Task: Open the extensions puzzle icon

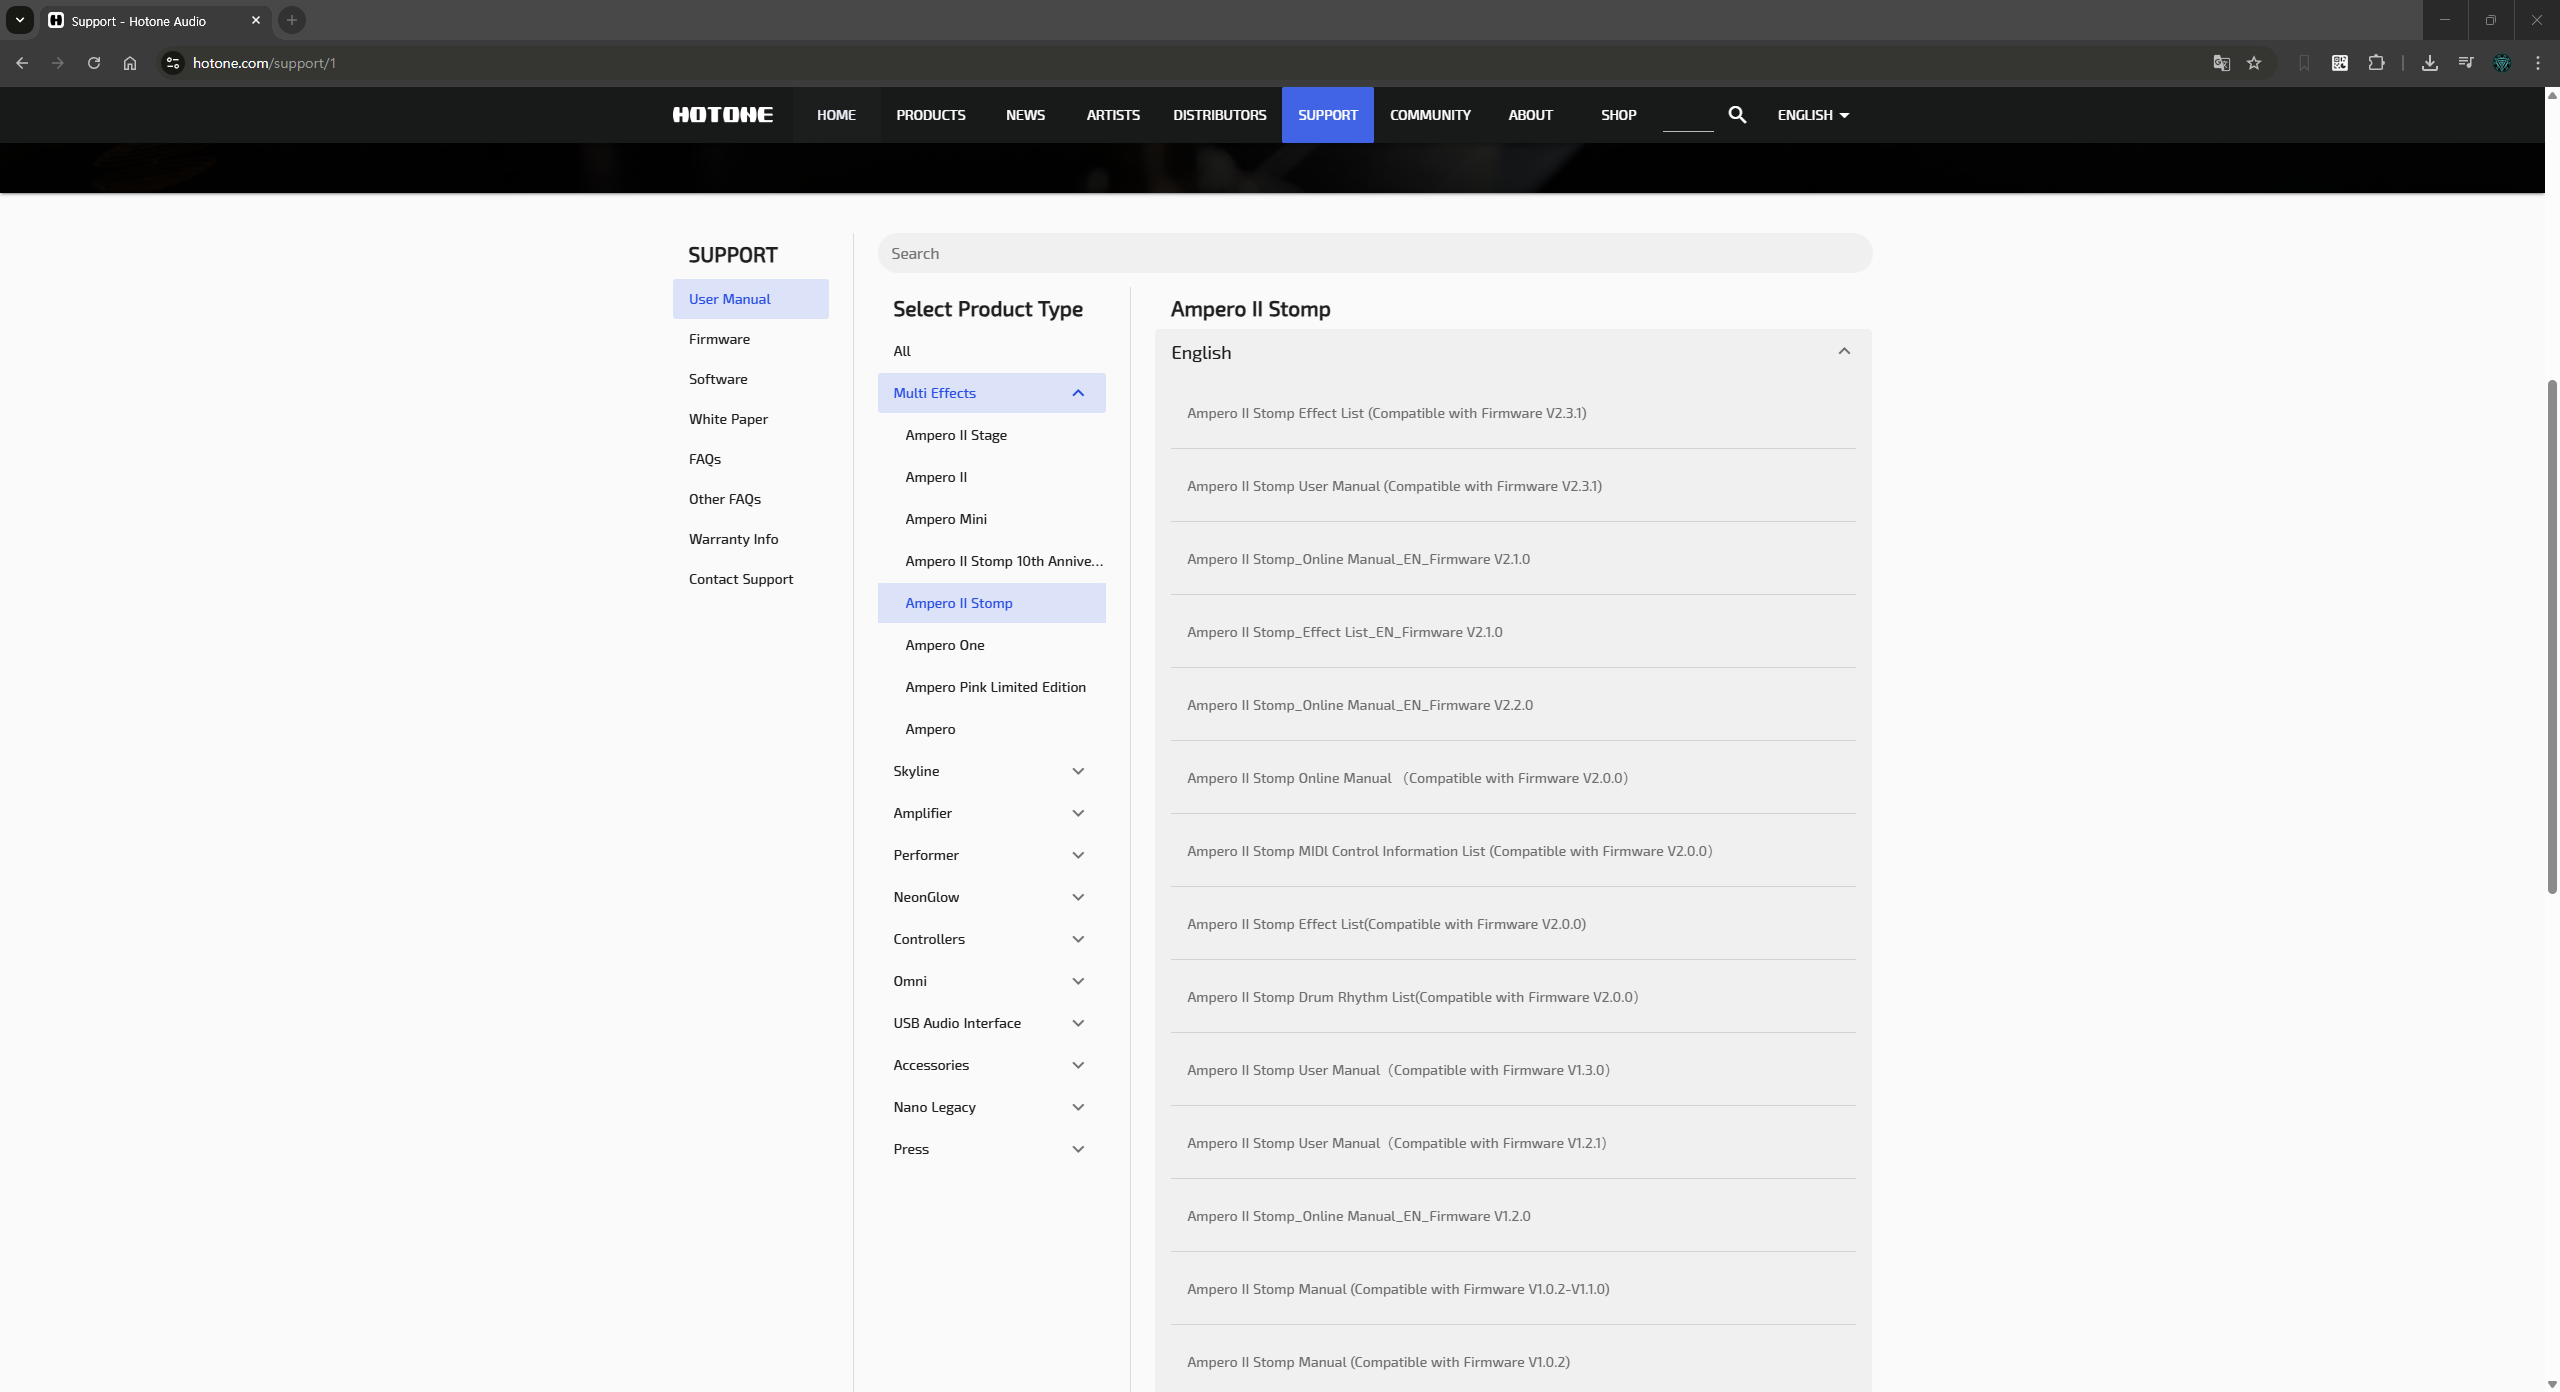Action: point(2376,63)
